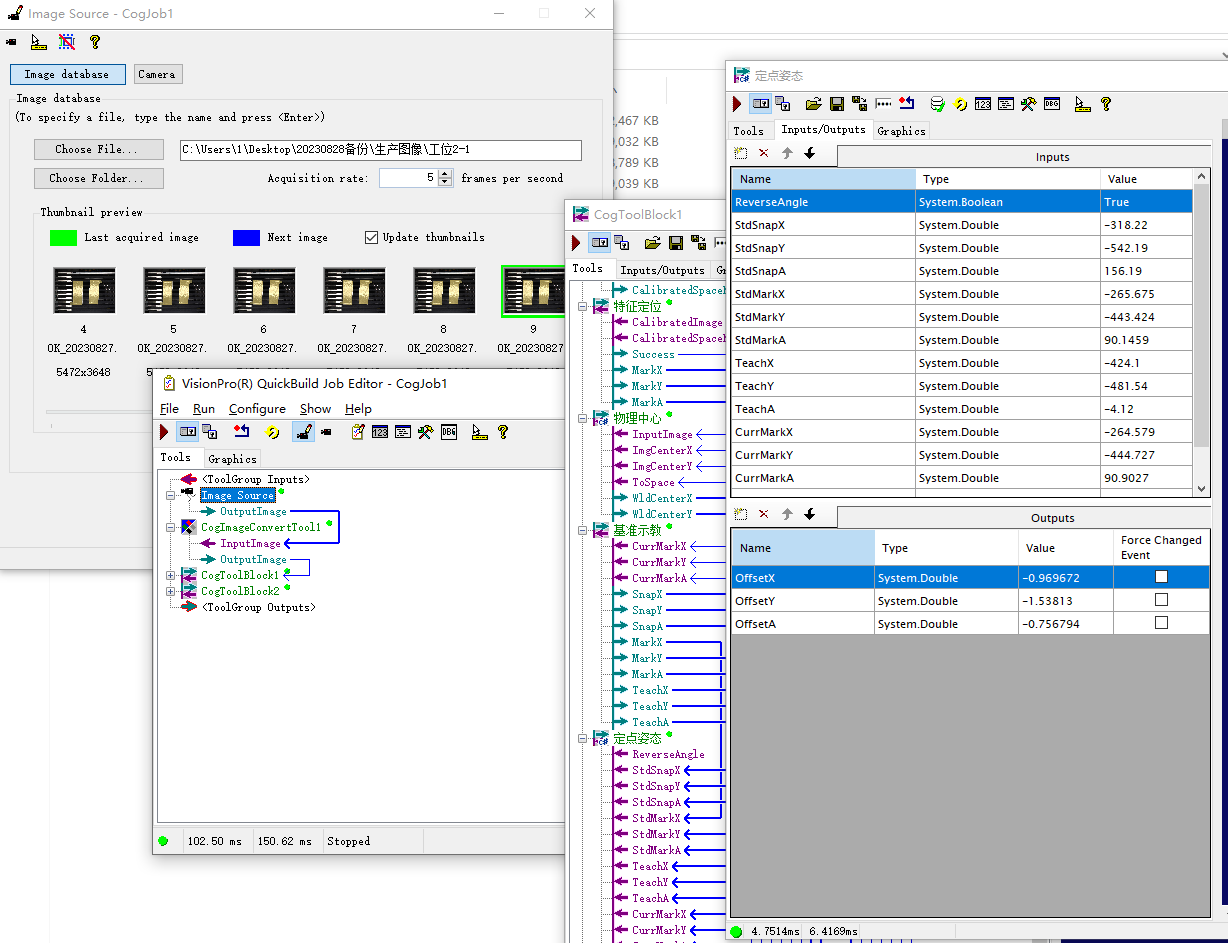Image resolution: width=1228 pixels, height=943 pixels.
Task: Run CogToolBlock1 with its play icon
Action: pyautogui.click(x=575, y=243)
